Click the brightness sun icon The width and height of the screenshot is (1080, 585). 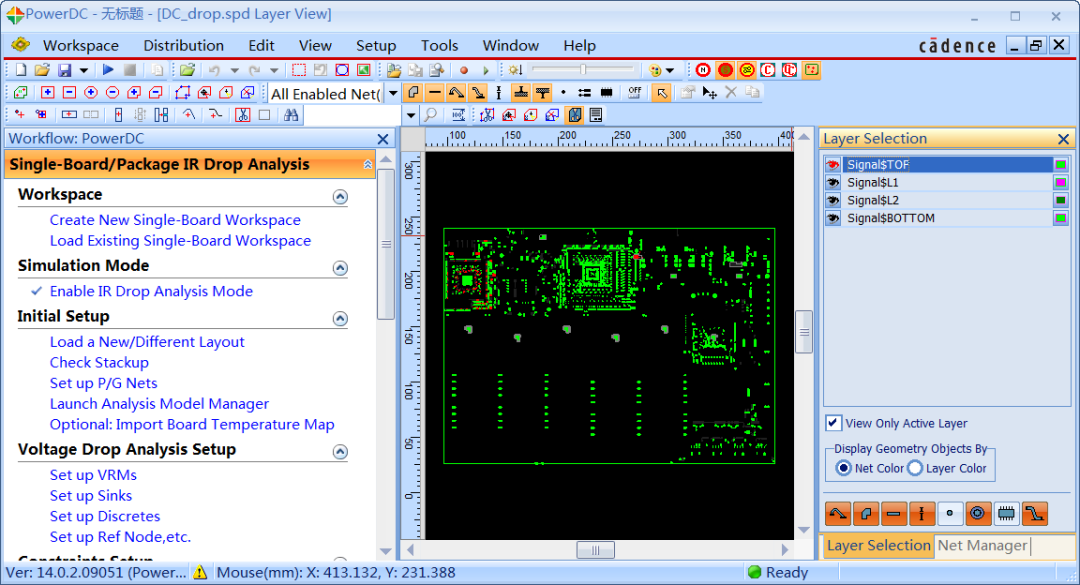click(x=515, y=70)
